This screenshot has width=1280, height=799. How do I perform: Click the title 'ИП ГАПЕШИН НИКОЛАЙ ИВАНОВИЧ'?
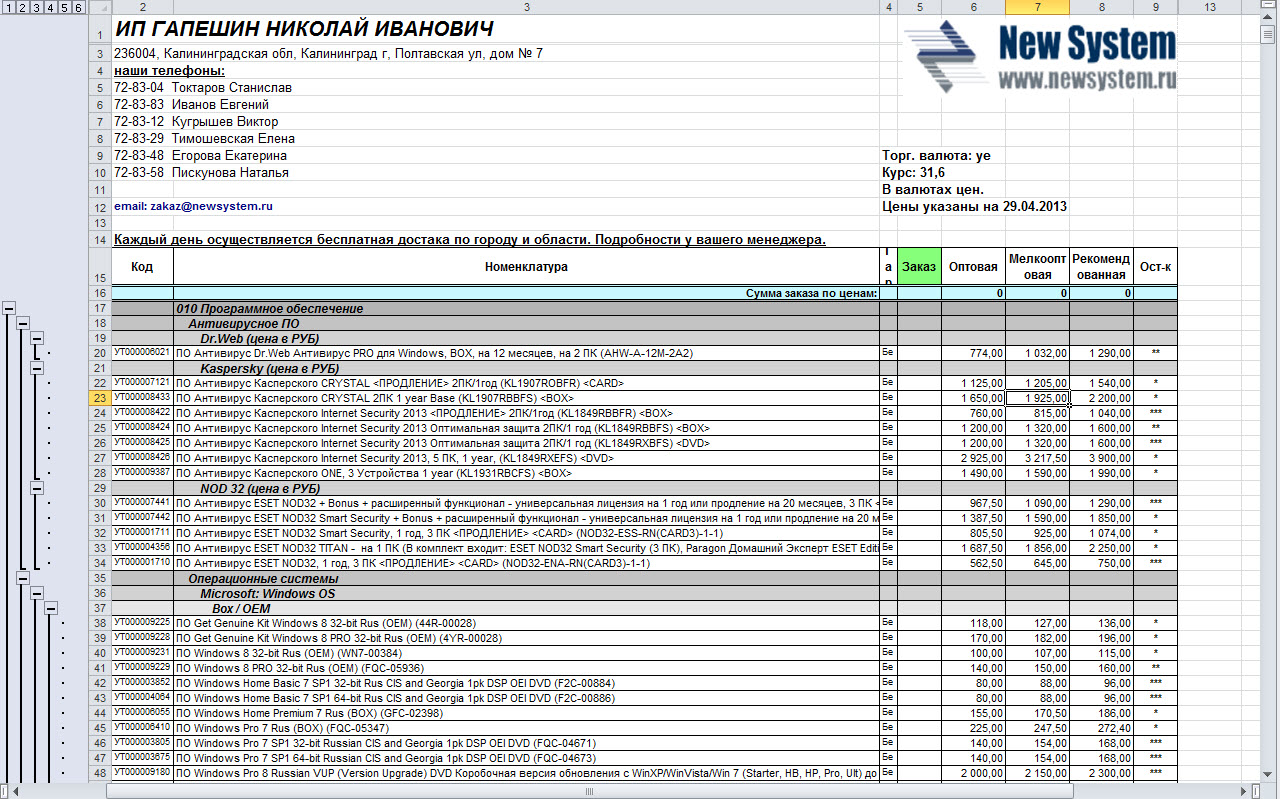[x=305, y=28]
